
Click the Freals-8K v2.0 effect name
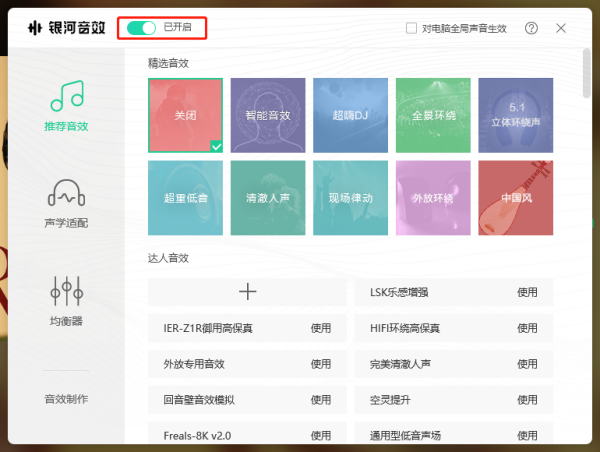[x=197, y=436]
